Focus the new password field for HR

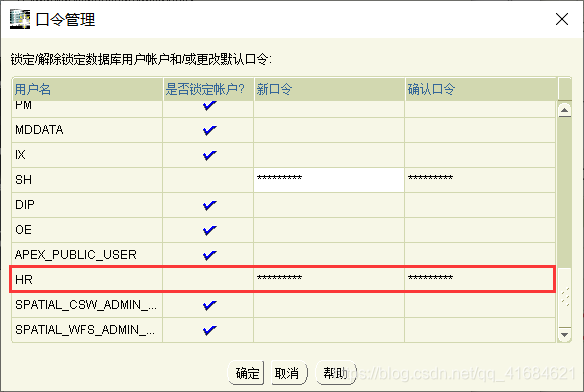329,280
